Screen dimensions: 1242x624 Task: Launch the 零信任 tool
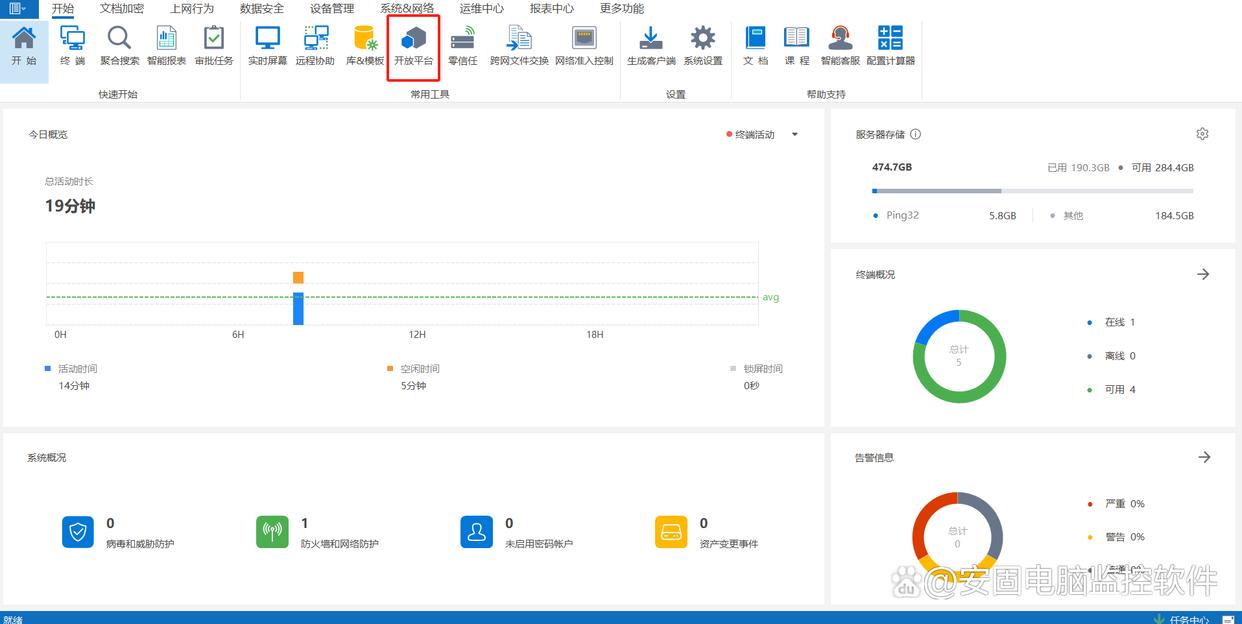pos(462,46)
